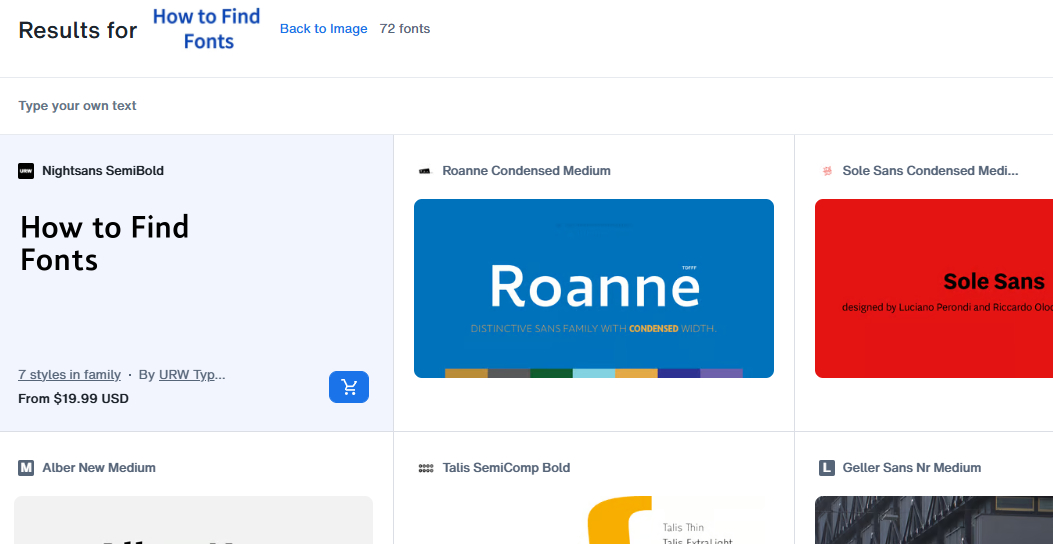Add Nightsans SemiBold to cart
The image size is (1053, 544).
coord(349,387)
